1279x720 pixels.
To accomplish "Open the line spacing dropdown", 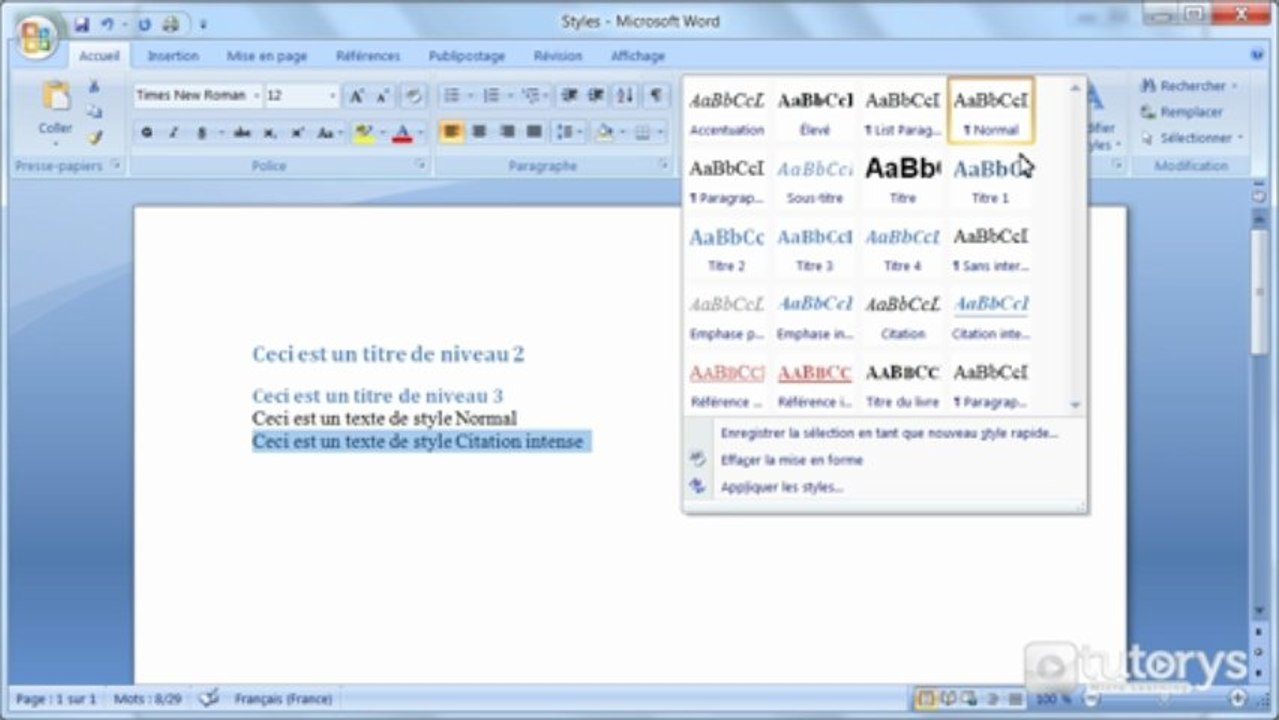I will 570,132.
